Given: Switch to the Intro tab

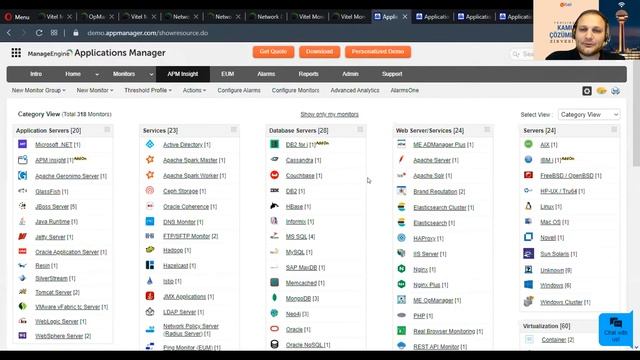Looking at the screenshot, I should click(36, 74).
